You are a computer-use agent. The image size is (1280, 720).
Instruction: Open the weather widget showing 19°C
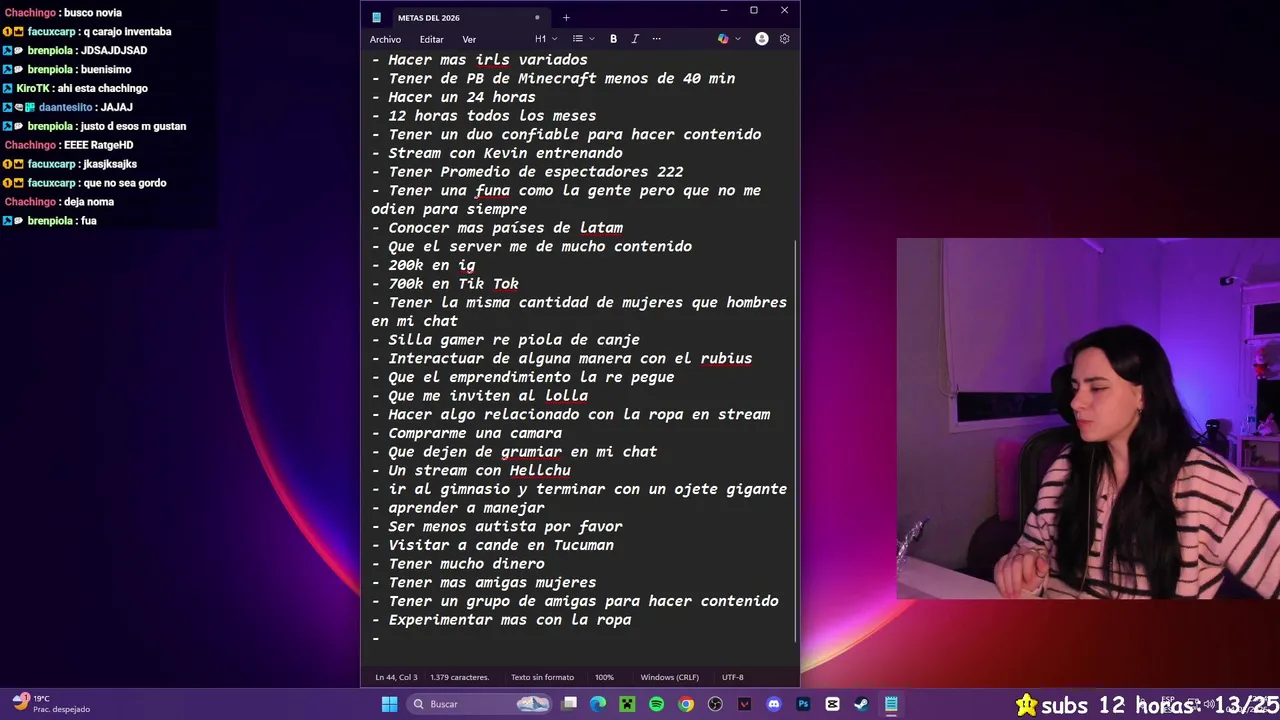tap(51, 704)
